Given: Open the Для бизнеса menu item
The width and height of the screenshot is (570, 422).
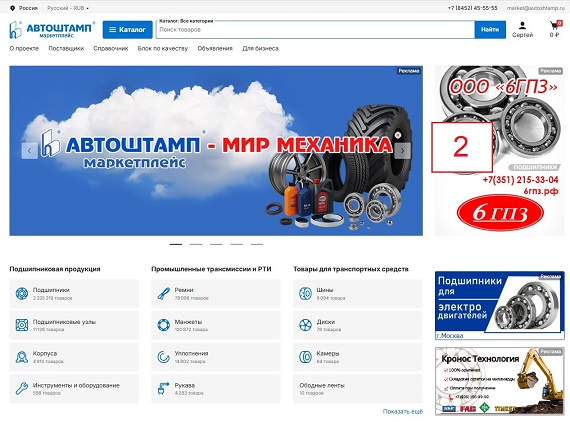Looking at the screenshot, I should tap(260, 48).
